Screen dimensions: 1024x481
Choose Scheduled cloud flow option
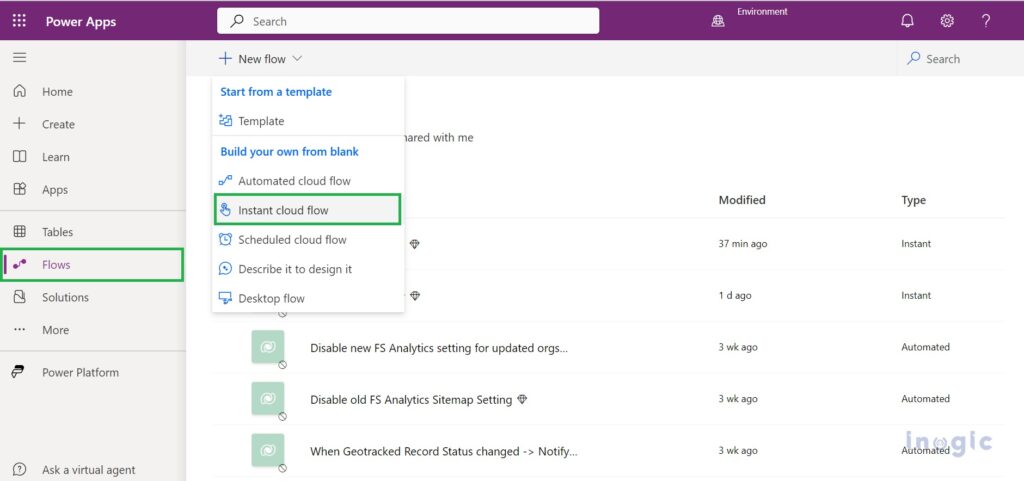pos(292,240)
